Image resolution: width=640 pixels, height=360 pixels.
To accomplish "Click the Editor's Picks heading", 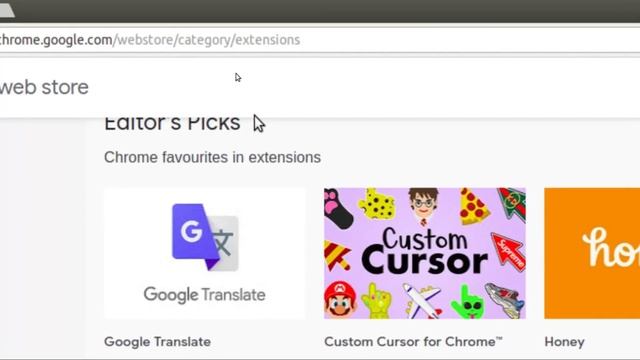I will click(172, 124).
